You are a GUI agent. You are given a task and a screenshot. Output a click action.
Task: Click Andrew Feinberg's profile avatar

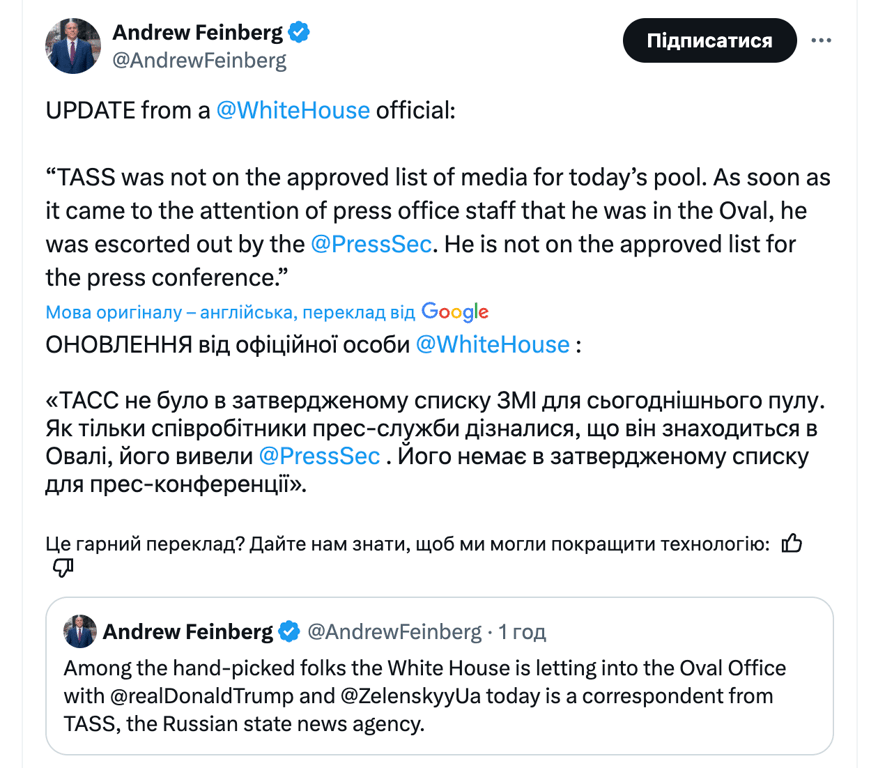tap(73, 45)
